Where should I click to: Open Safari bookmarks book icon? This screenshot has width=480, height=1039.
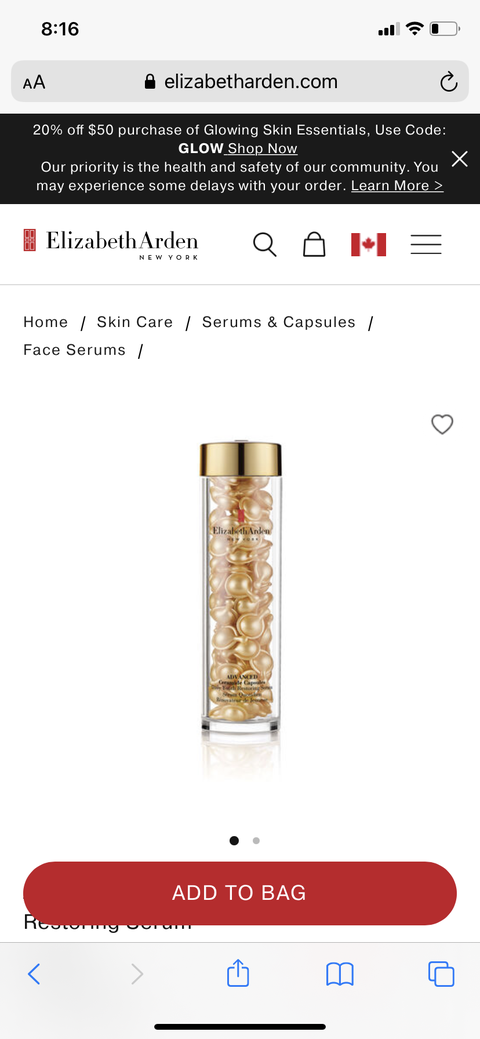pos(340,974)
